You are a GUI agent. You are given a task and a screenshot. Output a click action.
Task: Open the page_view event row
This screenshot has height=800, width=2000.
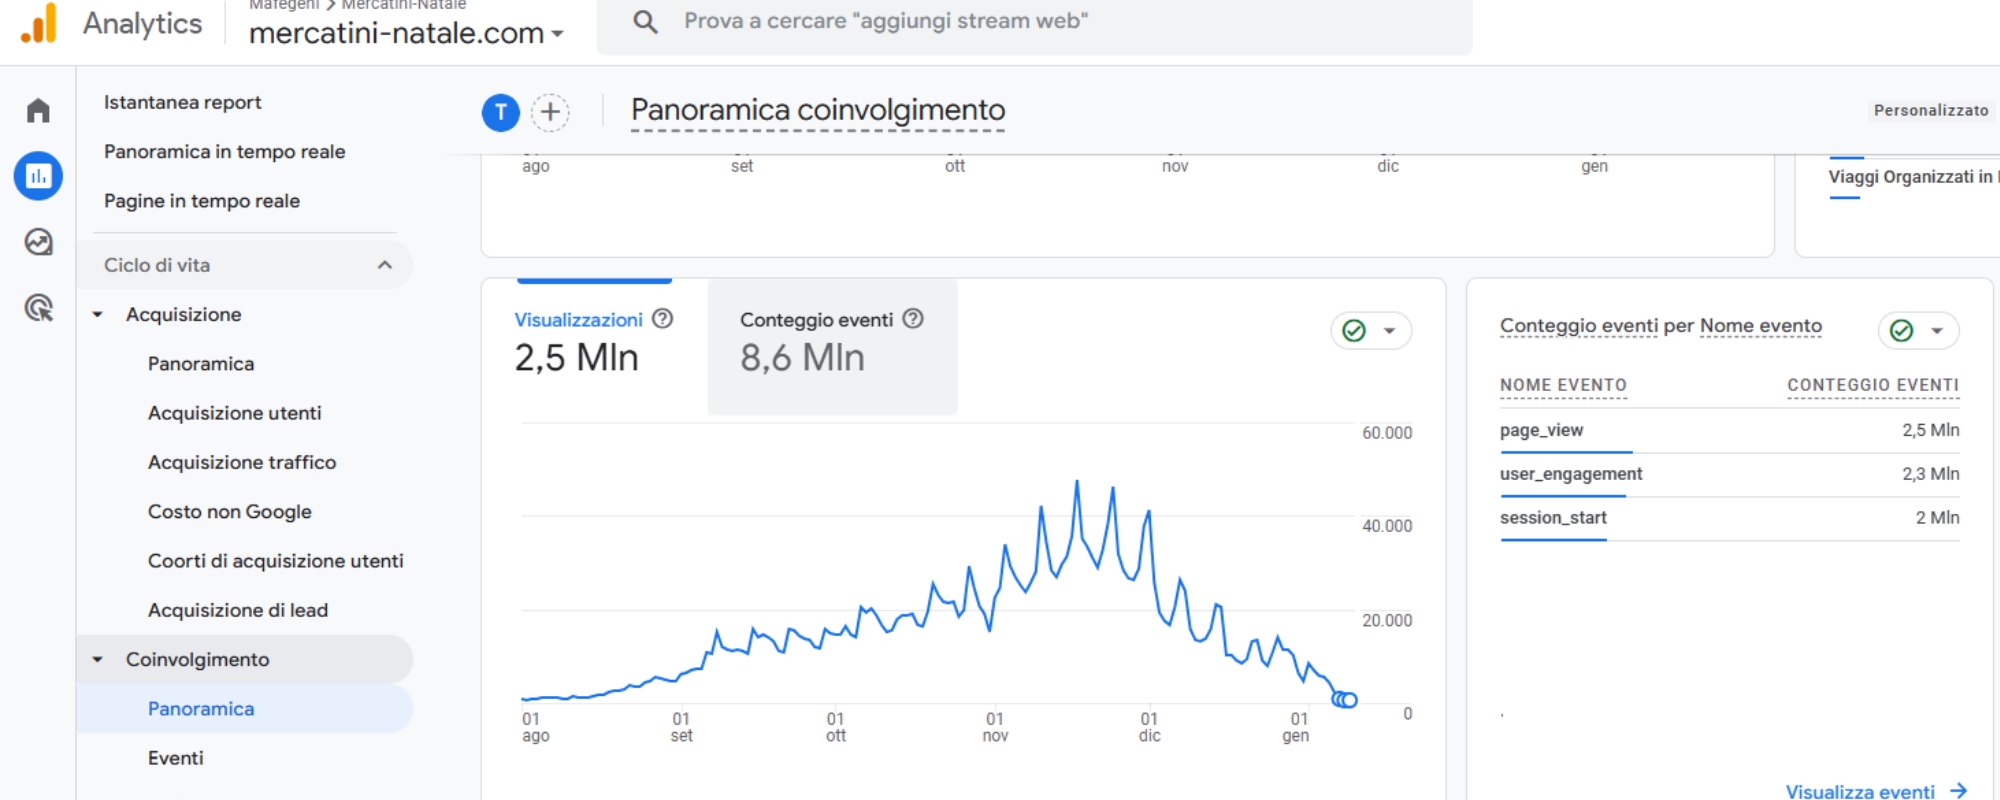[x=1541, y=430]
